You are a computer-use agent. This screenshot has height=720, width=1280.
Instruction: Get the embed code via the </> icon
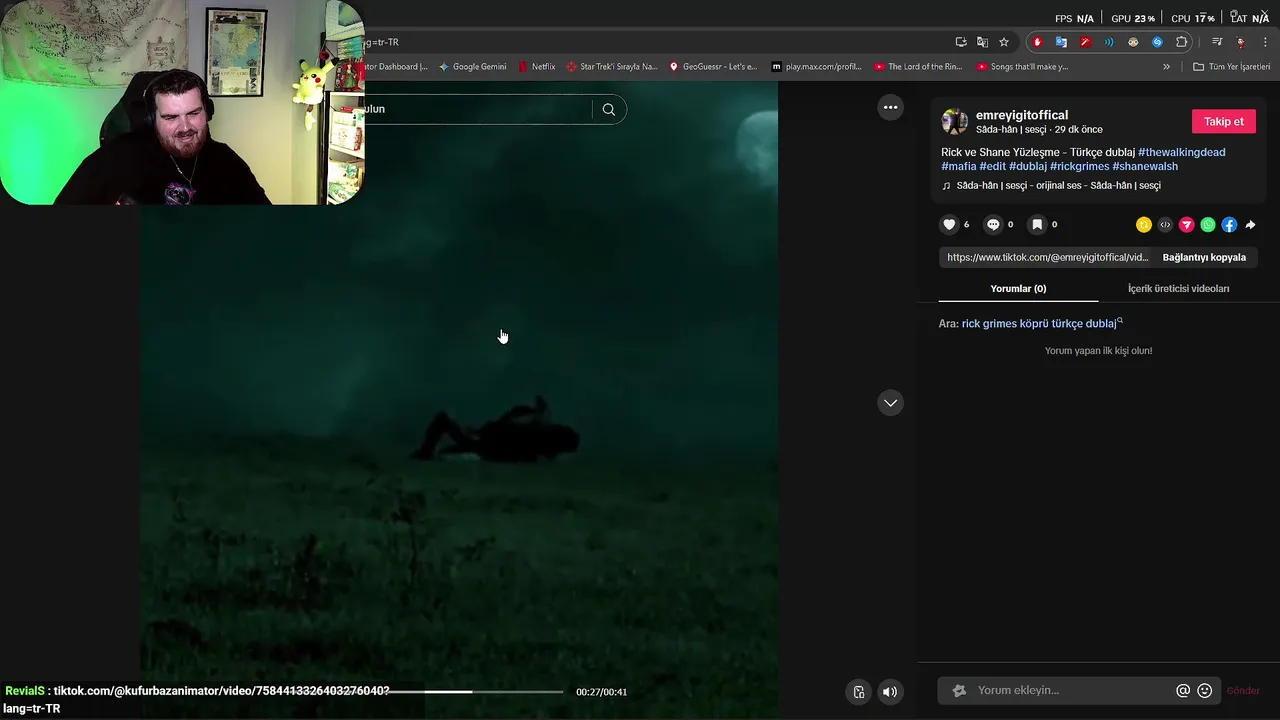[1165, 225]
